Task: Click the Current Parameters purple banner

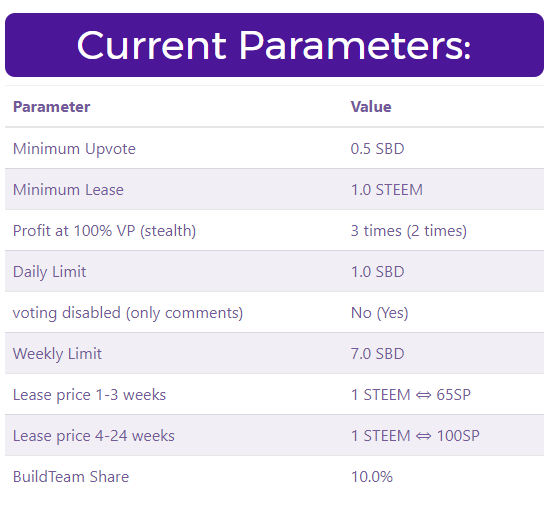Action: 274,45
